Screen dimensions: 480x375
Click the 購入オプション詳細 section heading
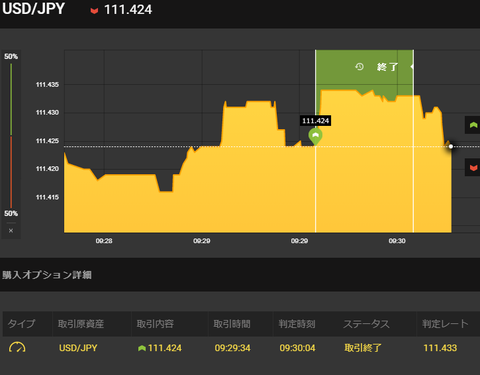[47, 275]
